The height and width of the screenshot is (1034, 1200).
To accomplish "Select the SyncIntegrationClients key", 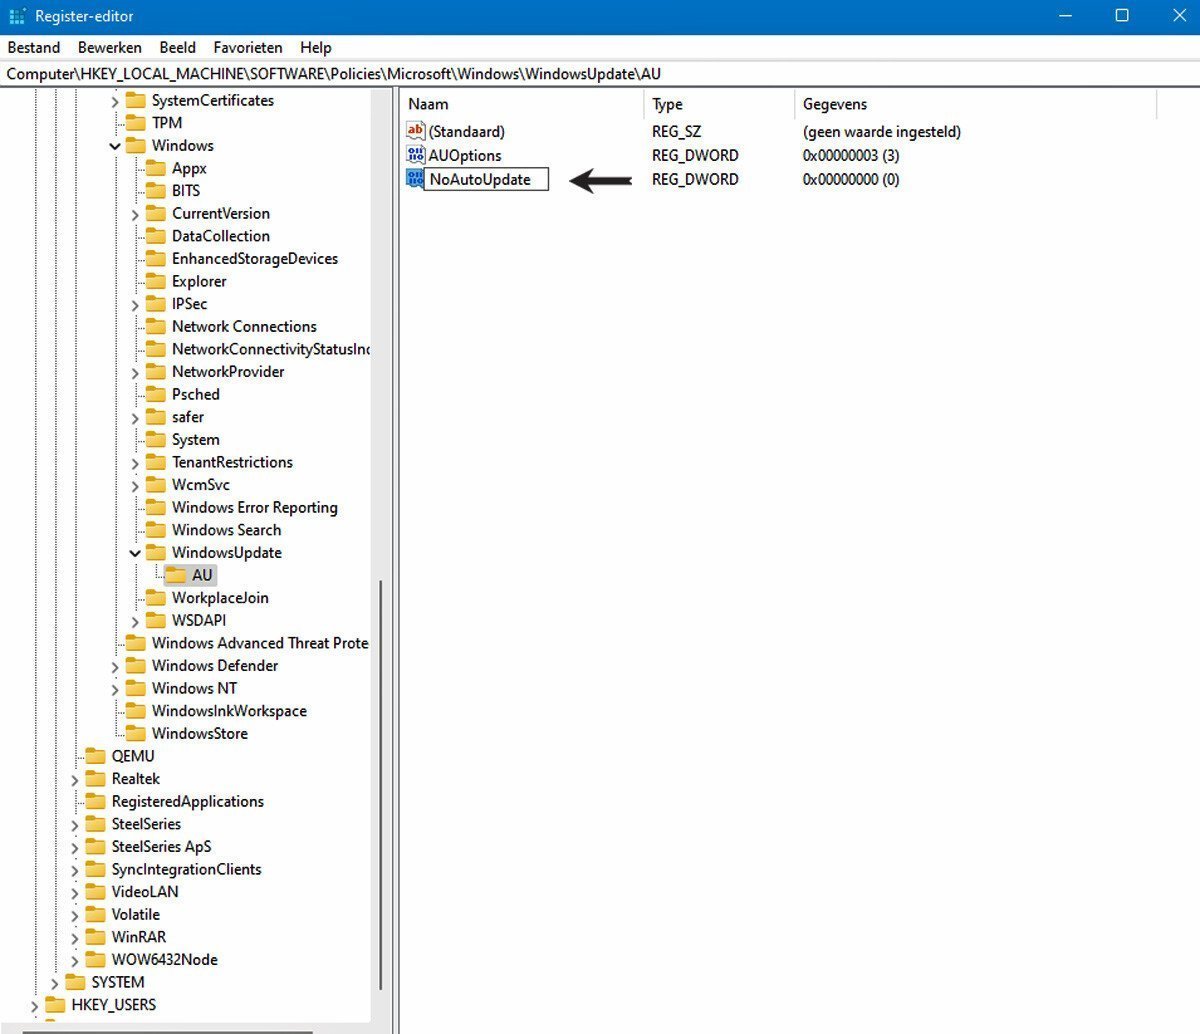I will (x=187, y=869).
